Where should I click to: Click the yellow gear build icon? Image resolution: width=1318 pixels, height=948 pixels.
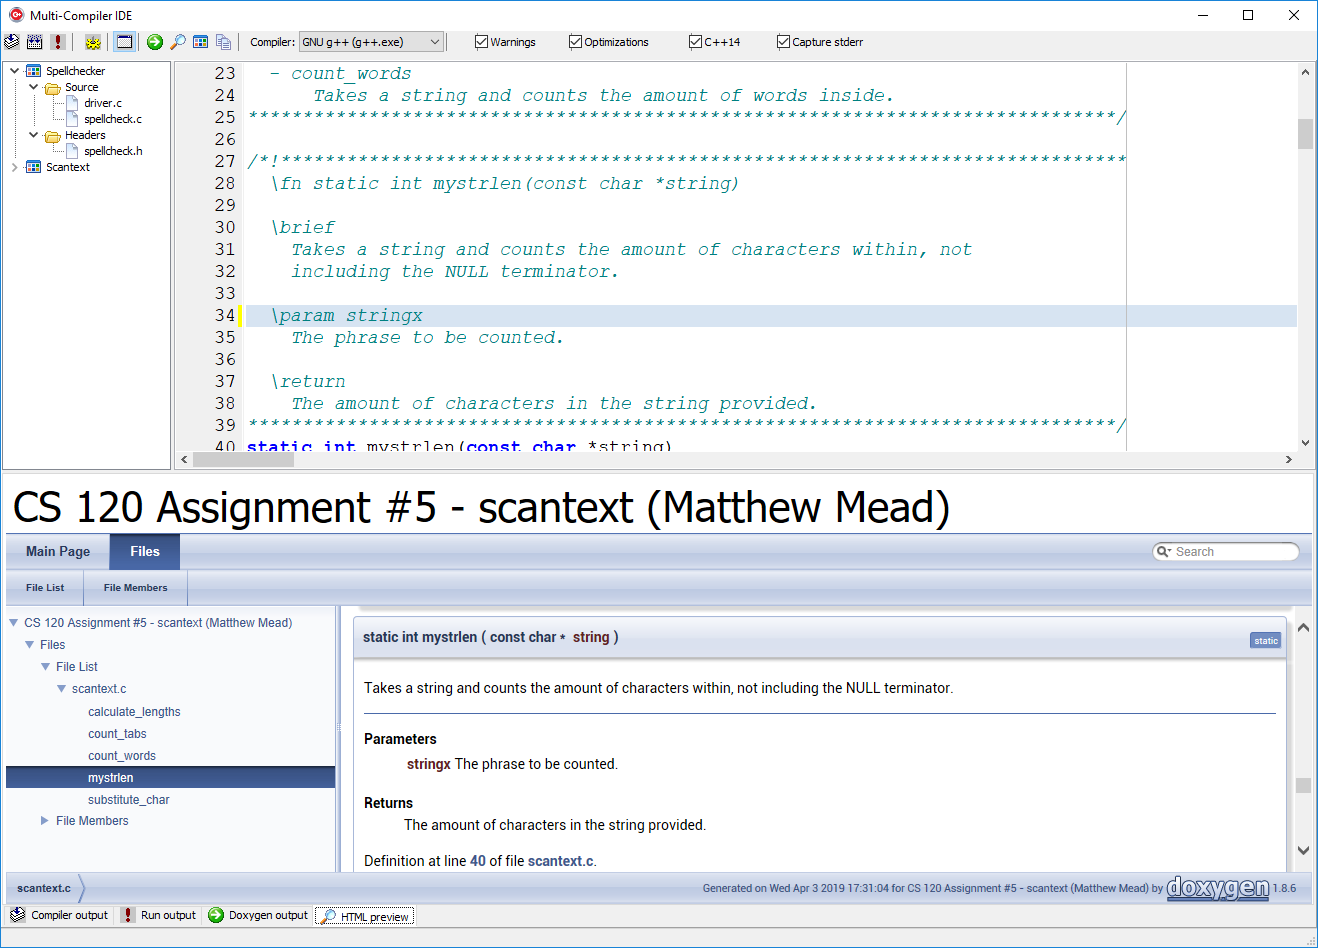[x=93, y=42]
